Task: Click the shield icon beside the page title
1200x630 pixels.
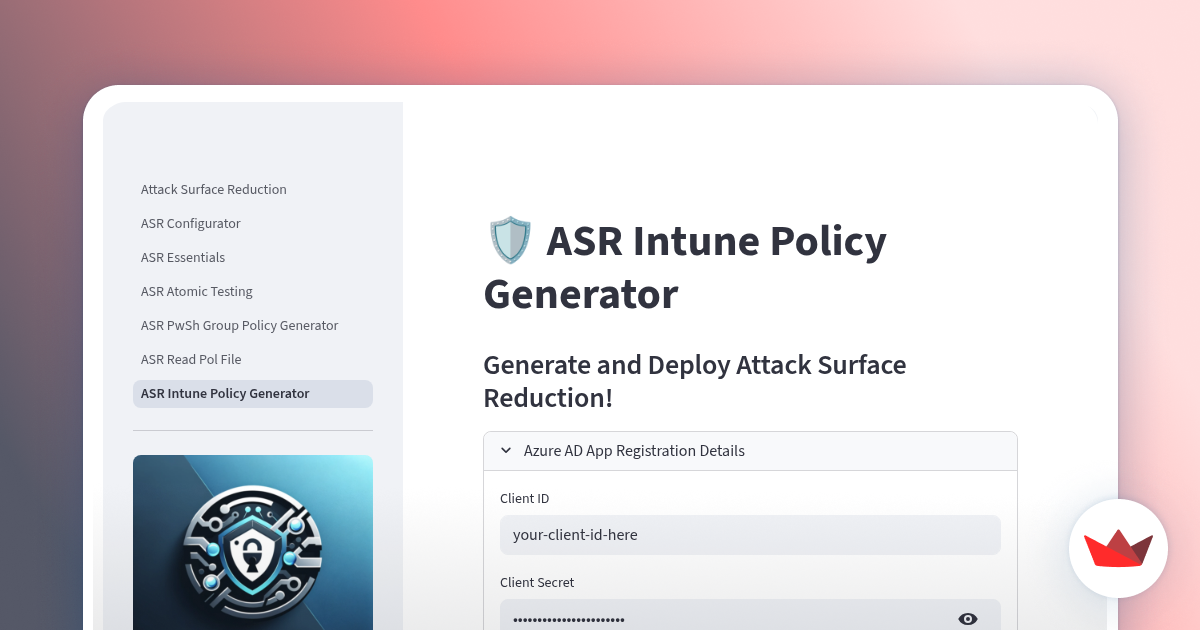Action: click(510, 240)
